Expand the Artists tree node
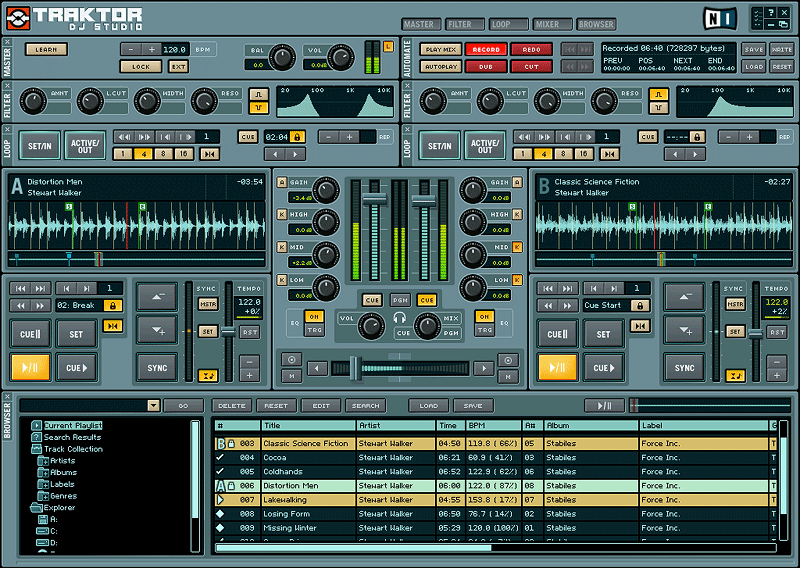800x568 pixels. coord(43,461)
